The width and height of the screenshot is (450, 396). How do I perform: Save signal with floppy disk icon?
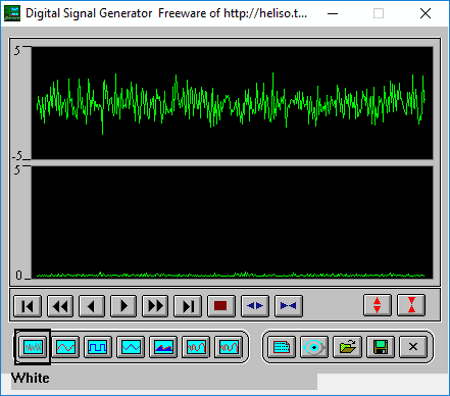pyautogui.click(x=380, y=347)
